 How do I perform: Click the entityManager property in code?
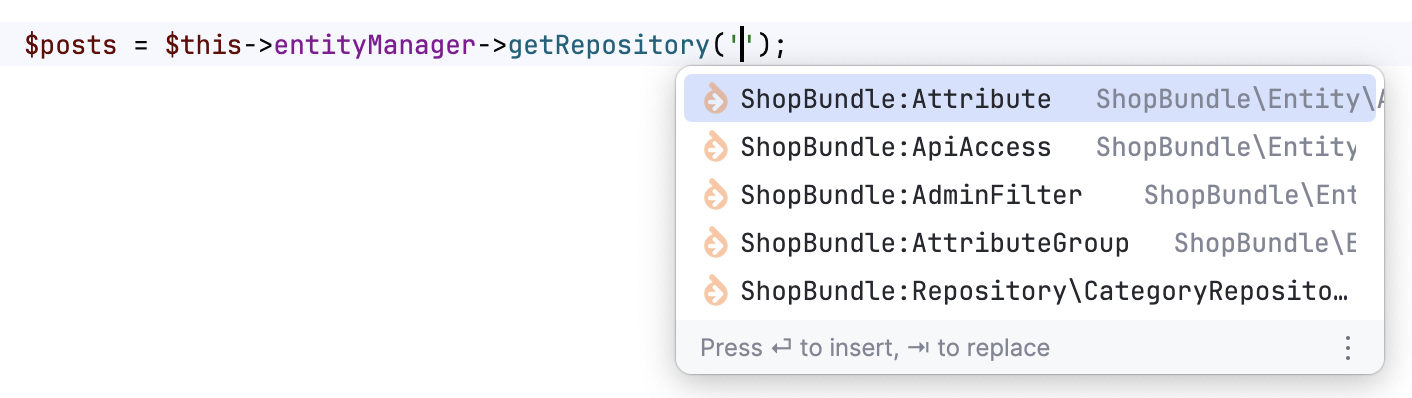(374, 46)
